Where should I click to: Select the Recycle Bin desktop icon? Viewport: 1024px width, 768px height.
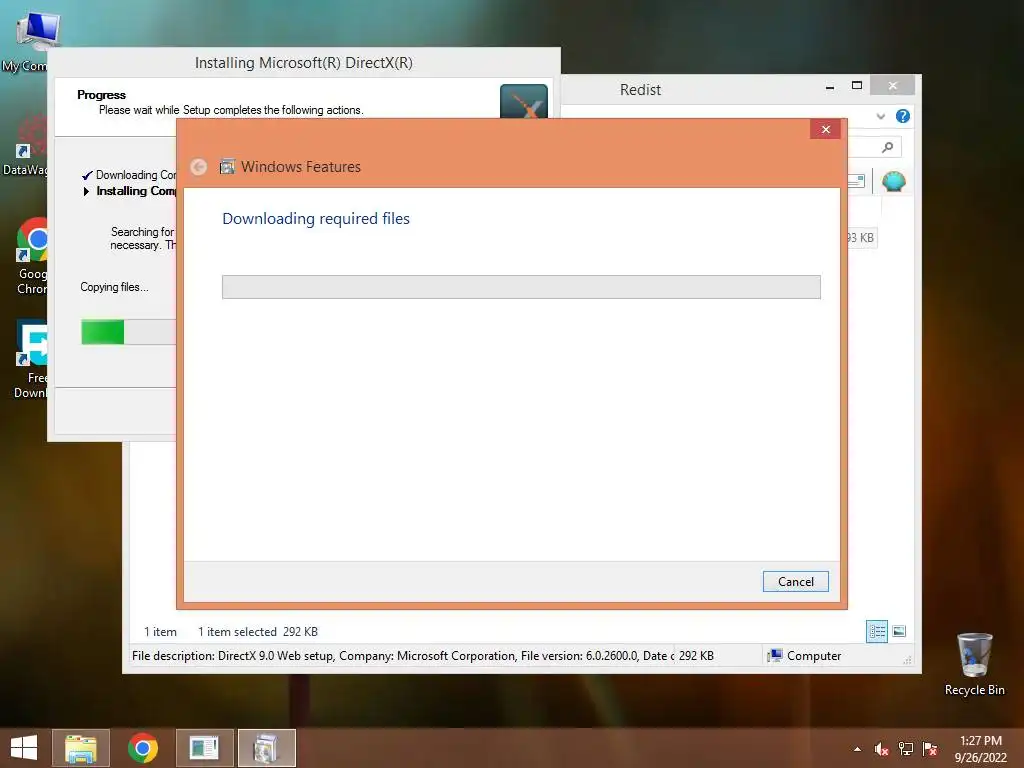pyautogui.click(x=974, y=664)
